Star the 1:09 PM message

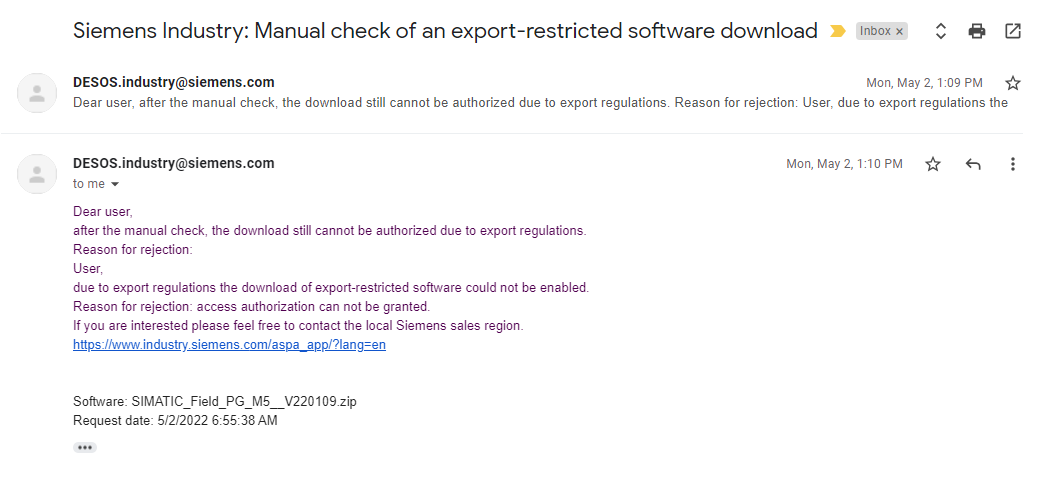[x=1013, y=83]
